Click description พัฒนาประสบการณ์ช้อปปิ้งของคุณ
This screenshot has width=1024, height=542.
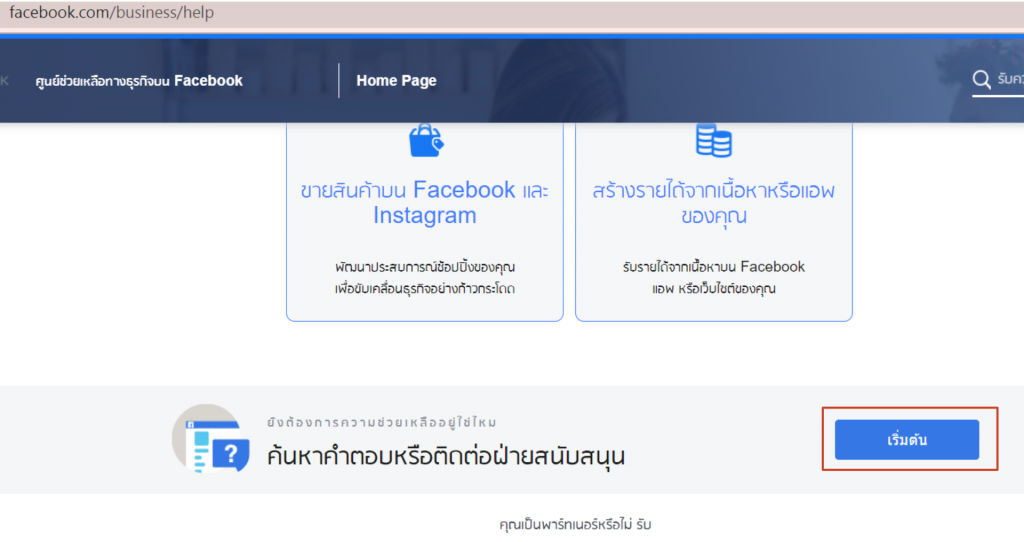coord(425,266)
